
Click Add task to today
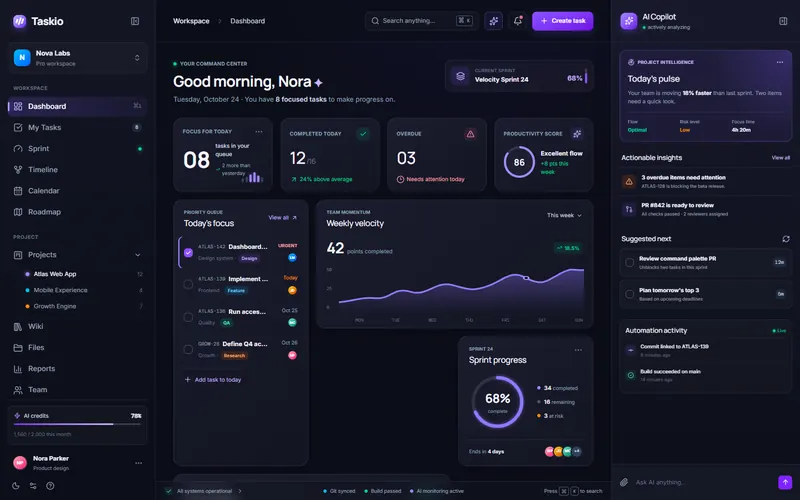(x=213, y=380)
